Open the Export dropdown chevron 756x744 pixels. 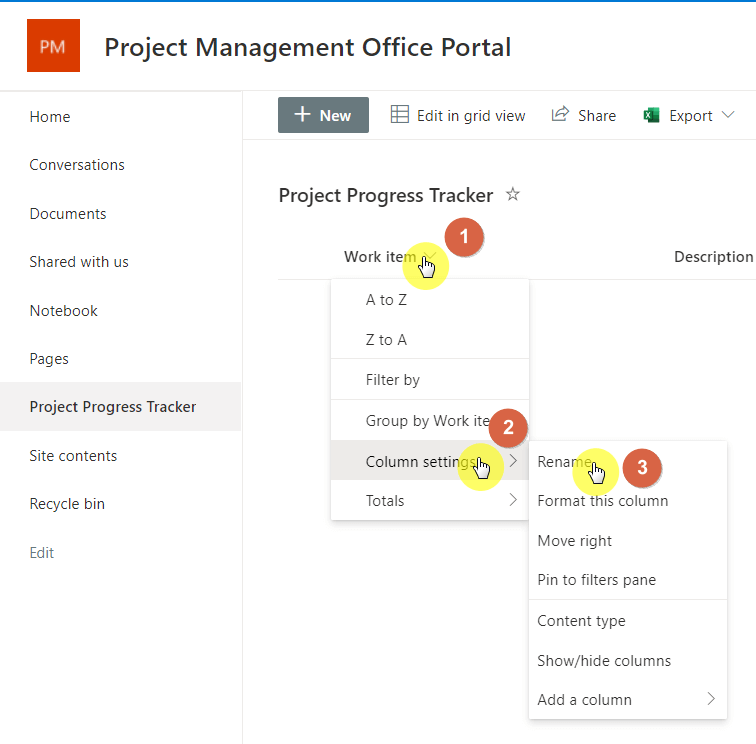(x=728, y=115)
